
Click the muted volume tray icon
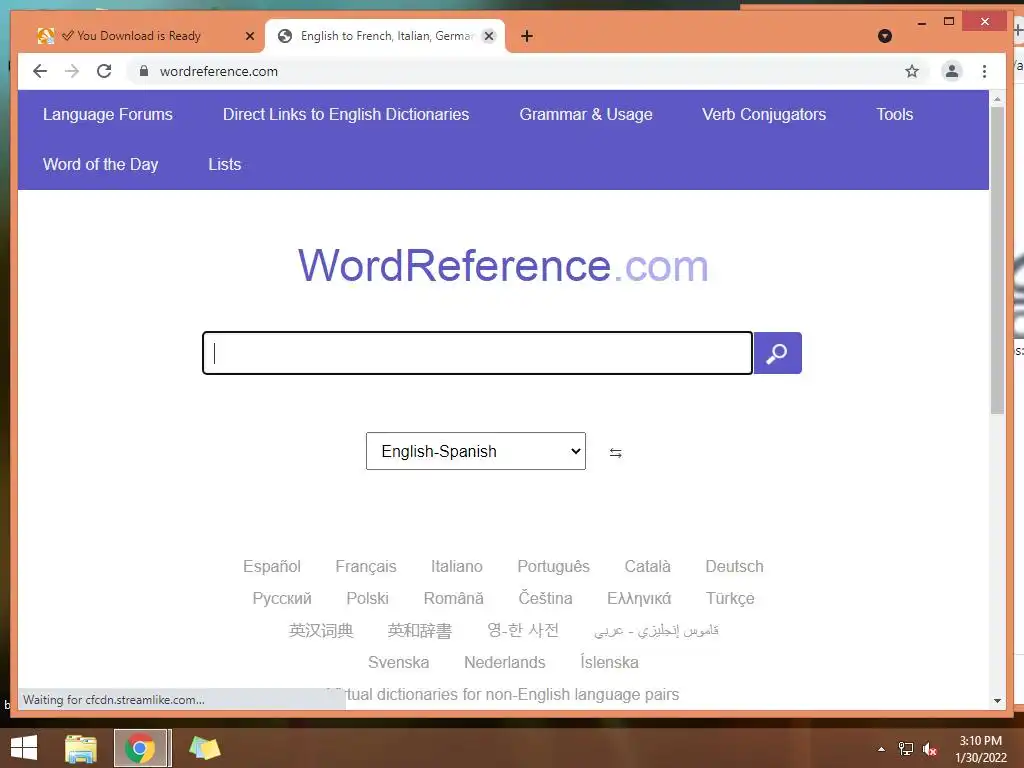pos(930,749)
